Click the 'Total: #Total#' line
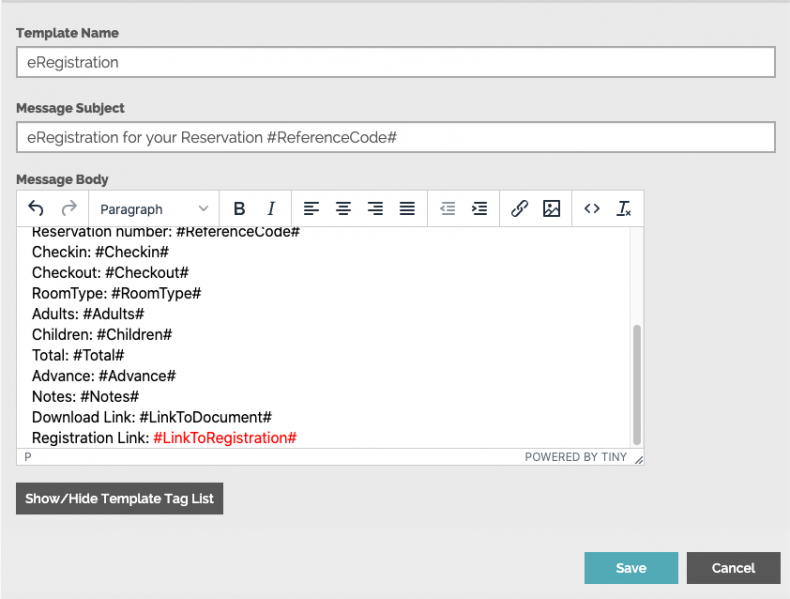This screenshot has height=599, width=790. pyautogui.click(x=78, y=355)
